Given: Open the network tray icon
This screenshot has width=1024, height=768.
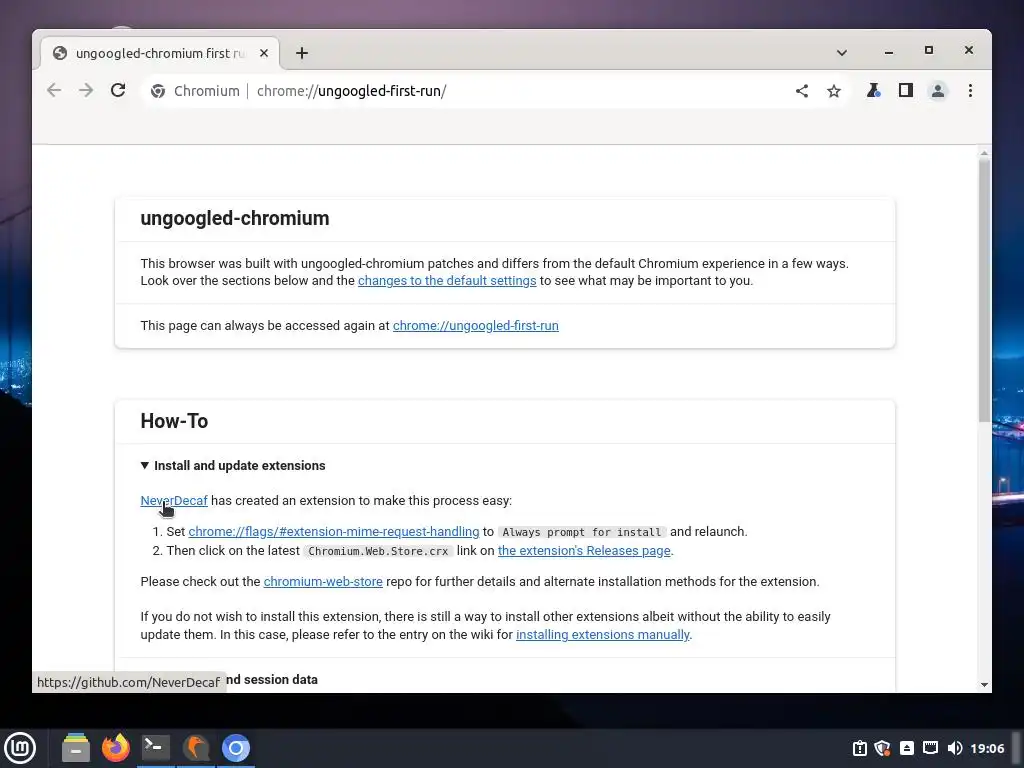Looking at the screenshot, I should [x=931, y=748].
